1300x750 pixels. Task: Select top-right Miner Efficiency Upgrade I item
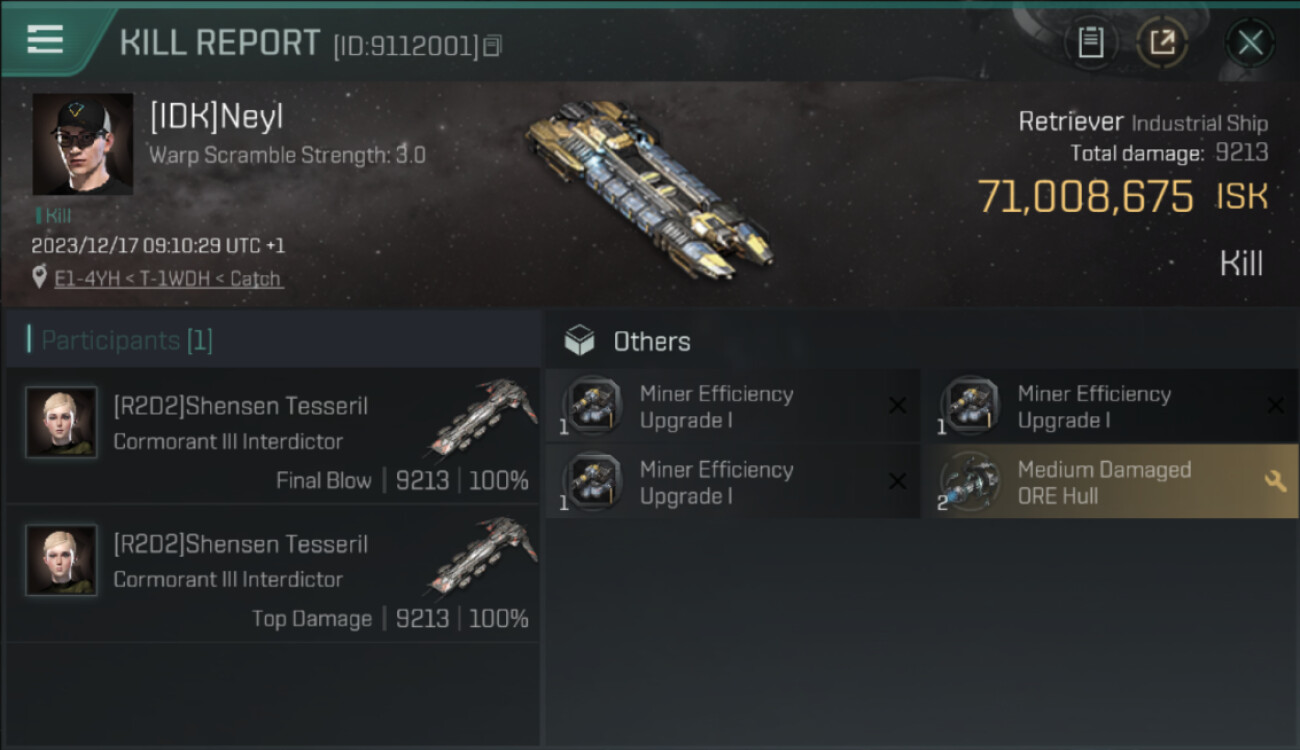pos(1110,406)
